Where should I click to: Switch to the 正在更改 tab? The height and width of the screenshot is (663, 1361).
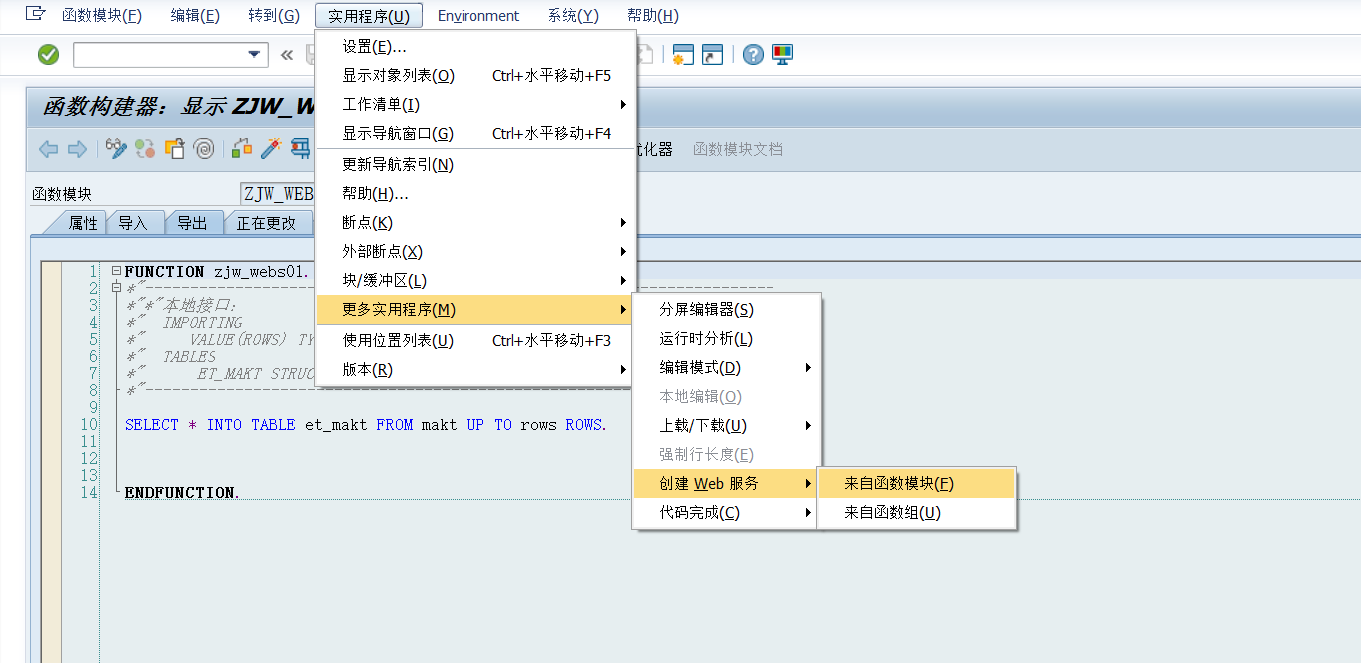coord(267,223)
